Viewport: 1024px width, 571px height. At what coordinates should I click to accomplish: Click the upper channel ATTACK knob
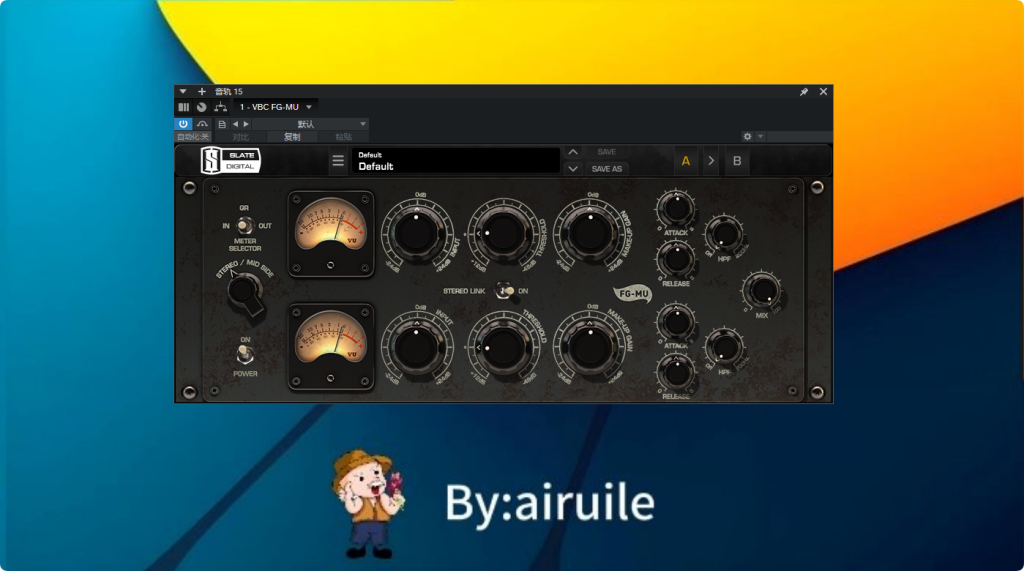(x=676, y=208)
